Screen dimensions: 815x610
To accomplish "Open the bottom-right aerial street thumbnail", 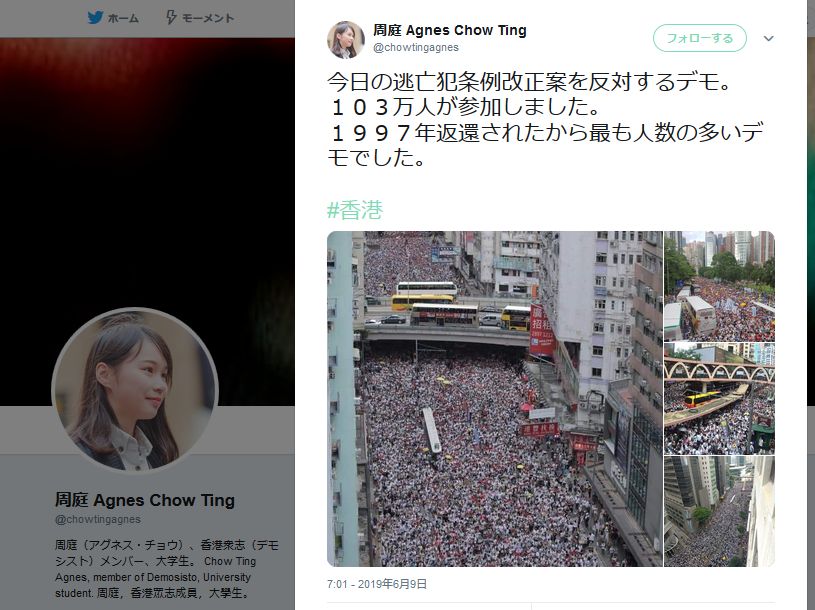I will click(719, 511).
